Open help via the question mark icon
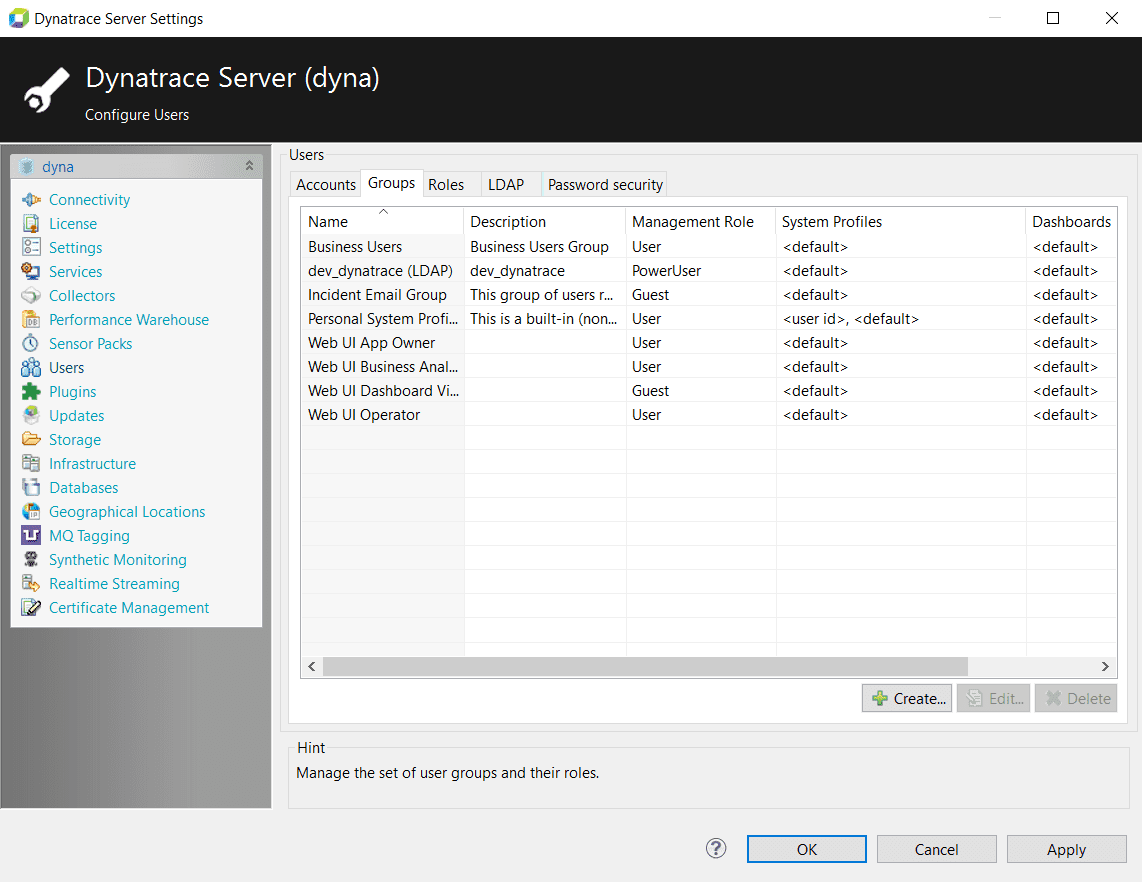The image size is (1142, 882). [716, 848]
